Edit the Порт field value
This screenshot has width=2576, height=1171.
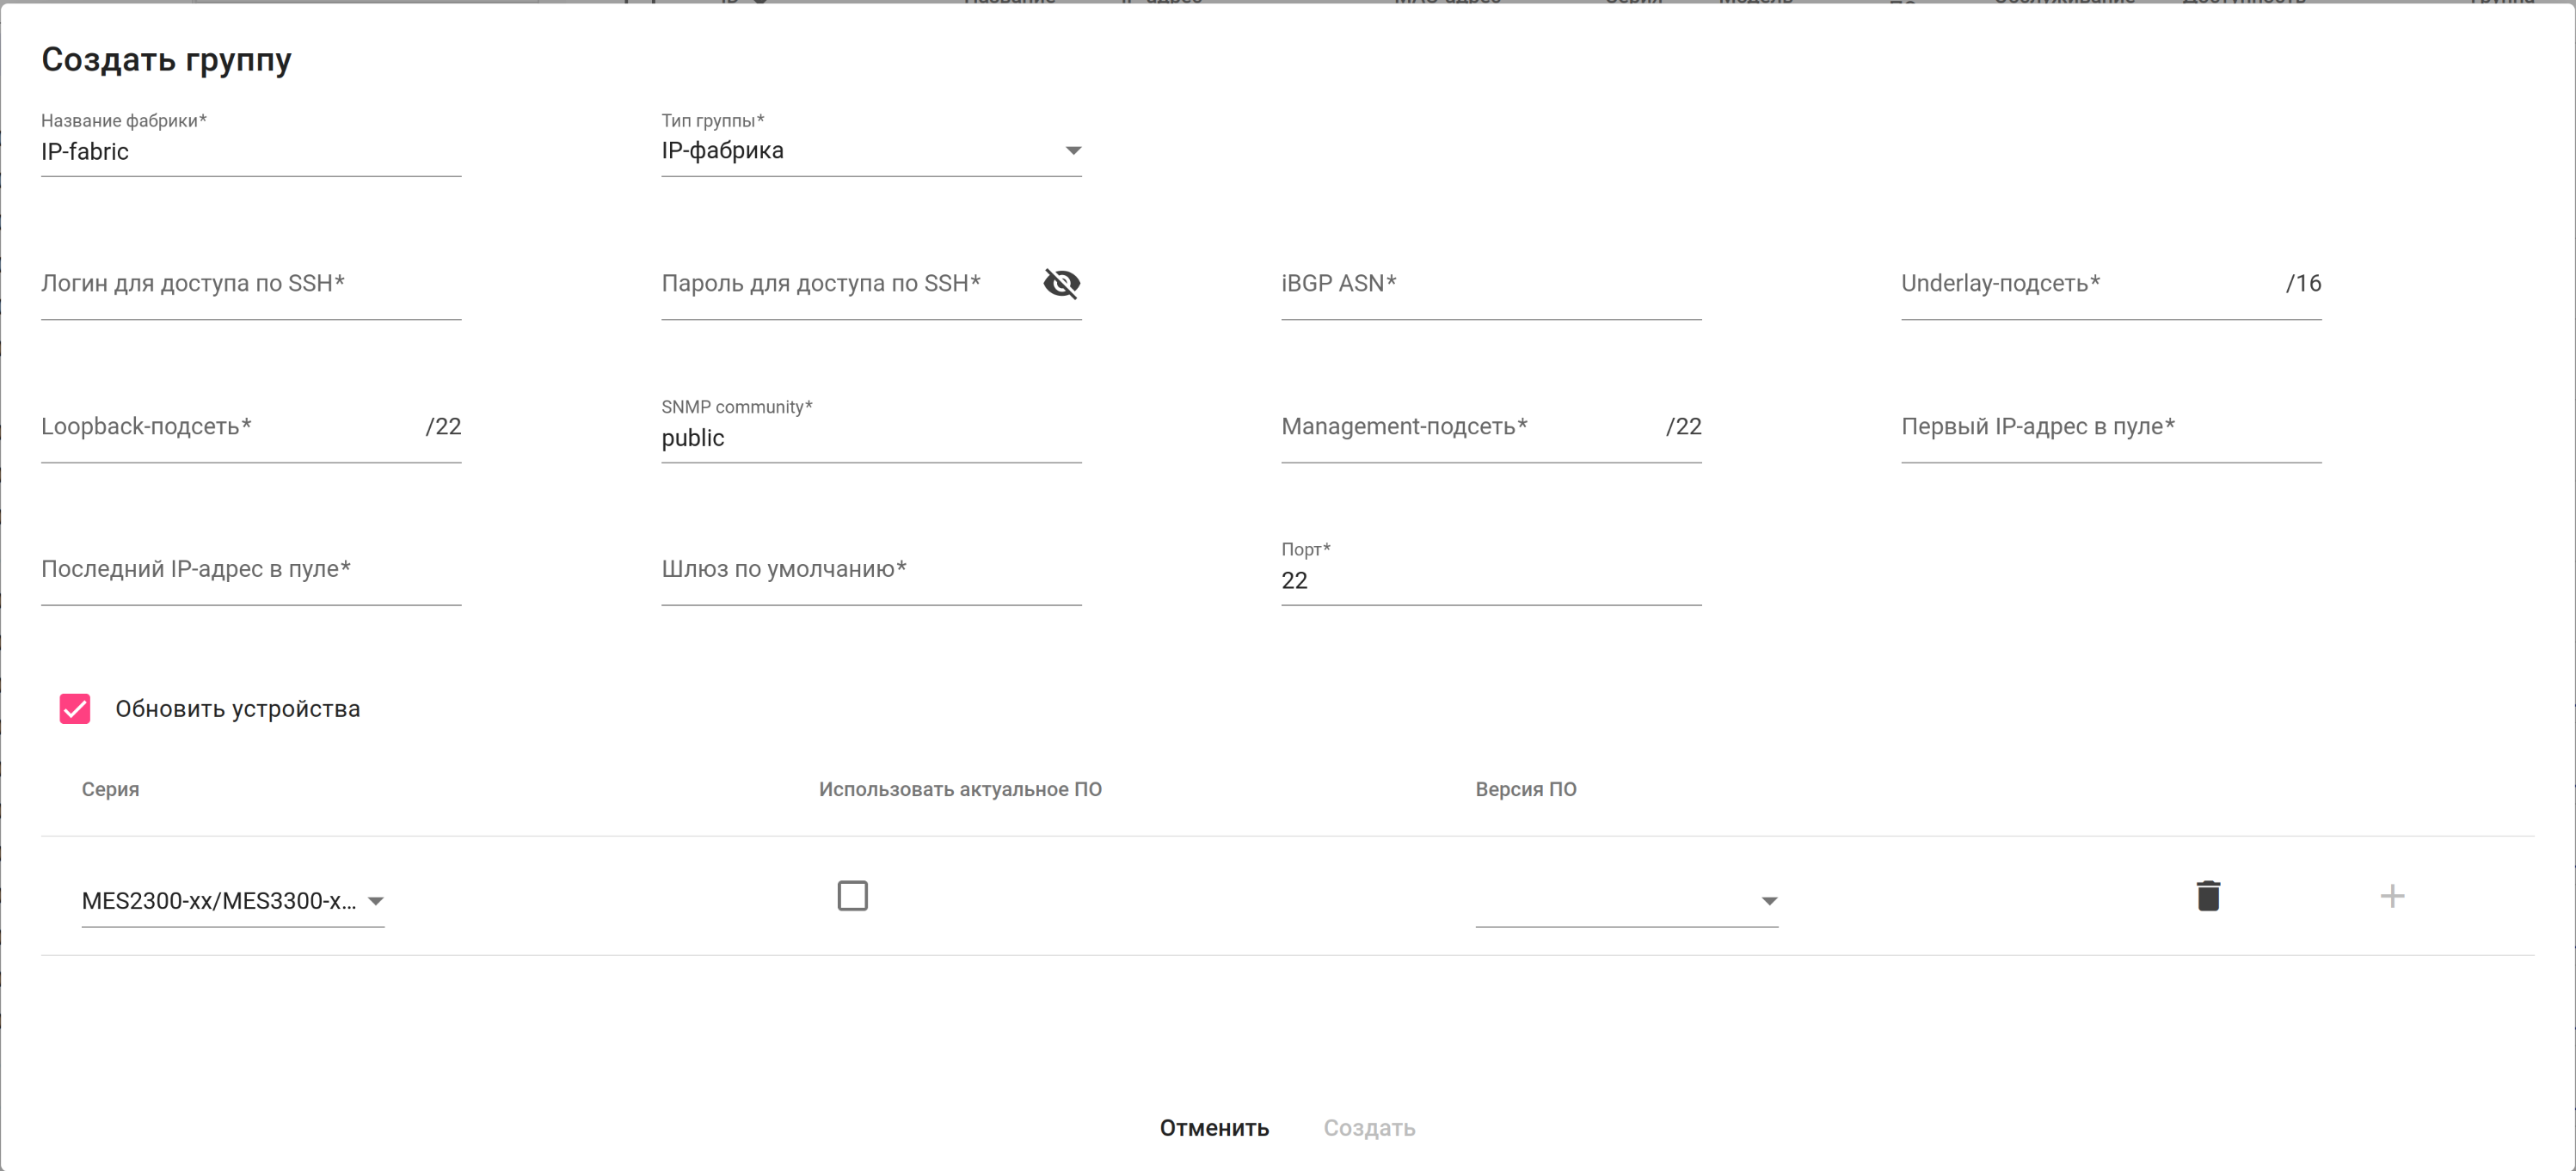[x=1490, y=581]
